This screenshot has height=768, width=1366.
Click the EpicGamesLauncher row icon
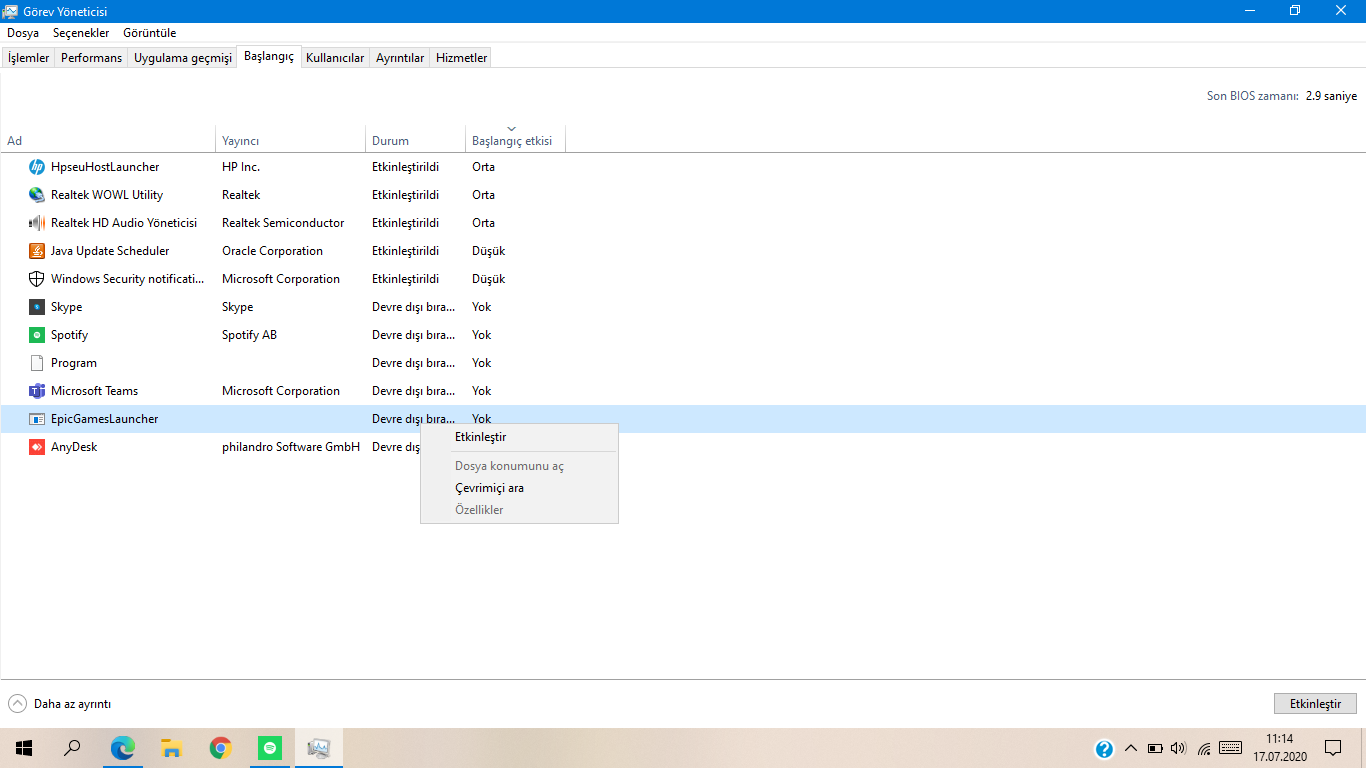(37, 419)
